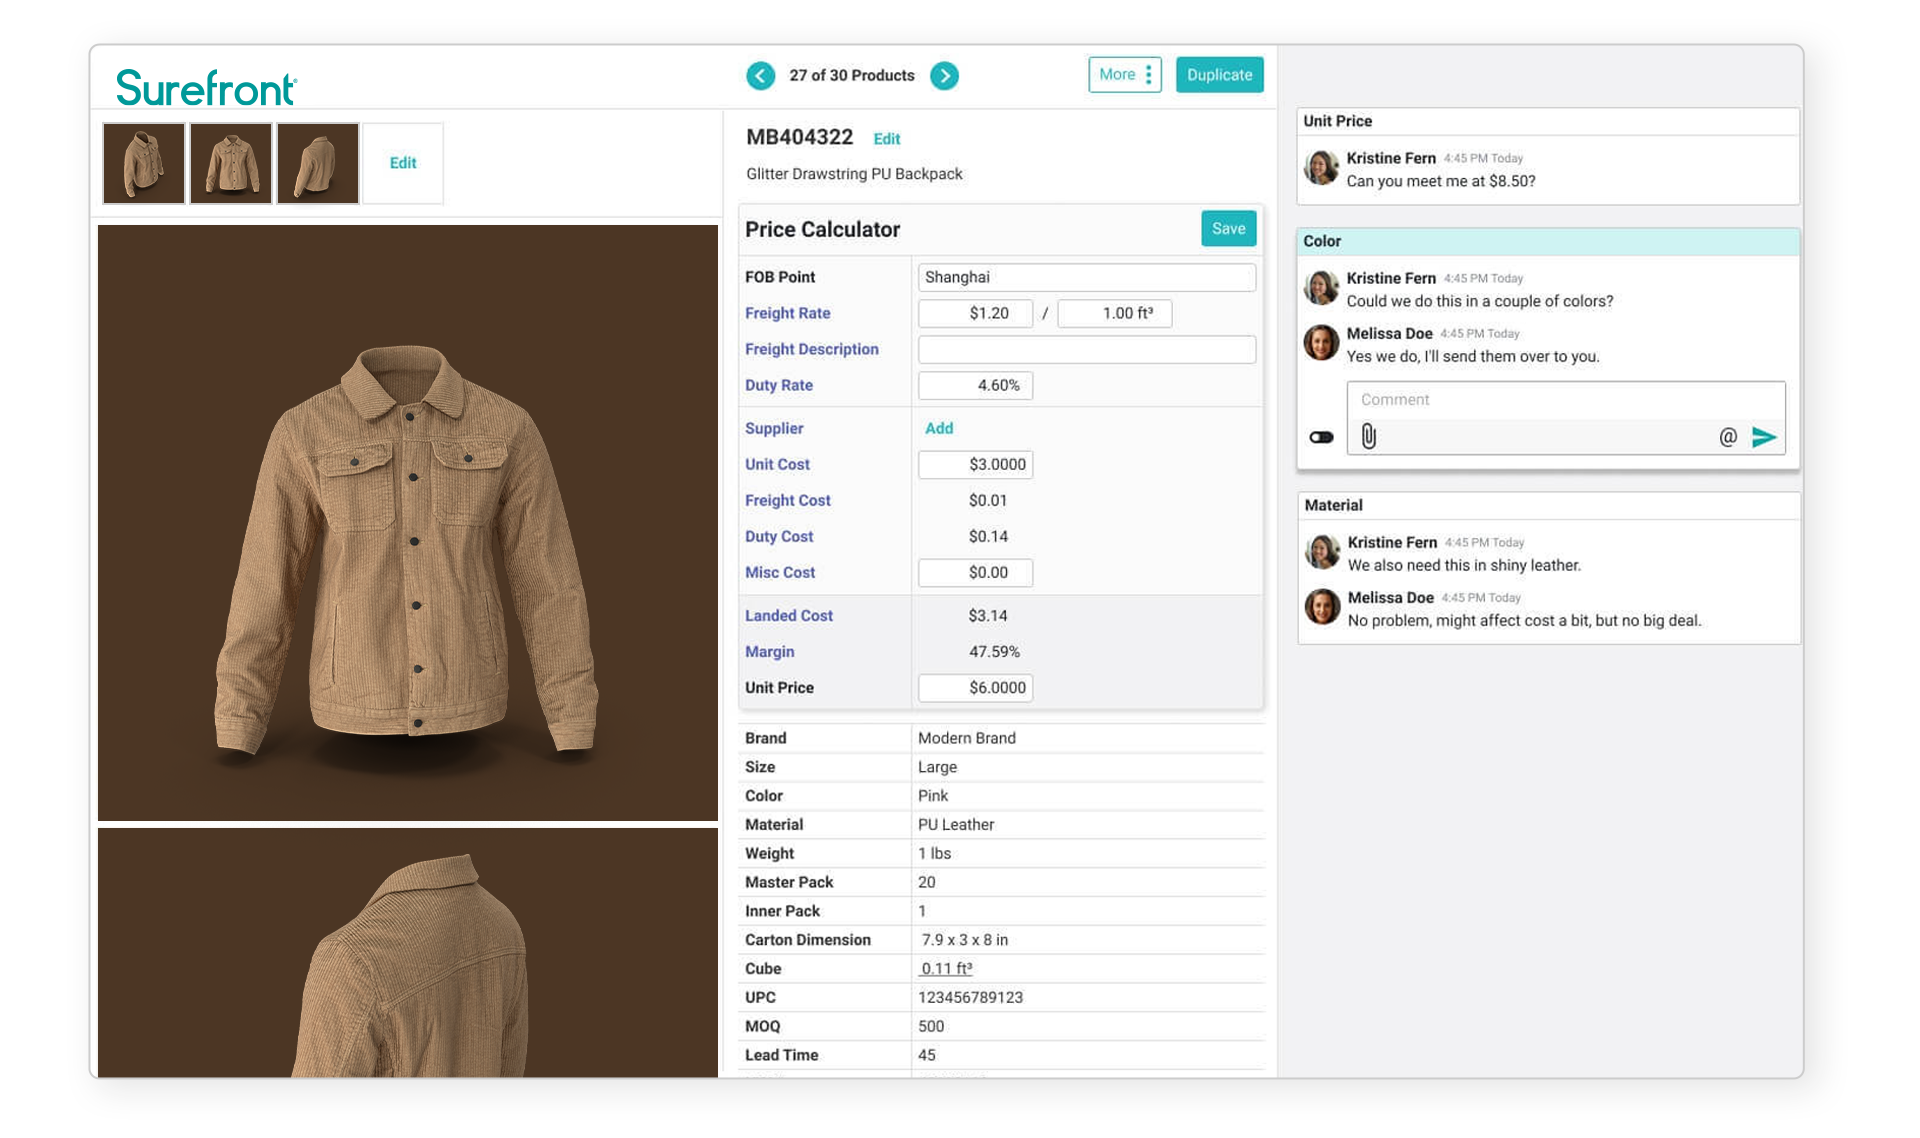Screen dimensions: 1920x1138
Task: Click the Duty Rate 4.60% field
Action: pyautogui.click(x=975, y=385)
